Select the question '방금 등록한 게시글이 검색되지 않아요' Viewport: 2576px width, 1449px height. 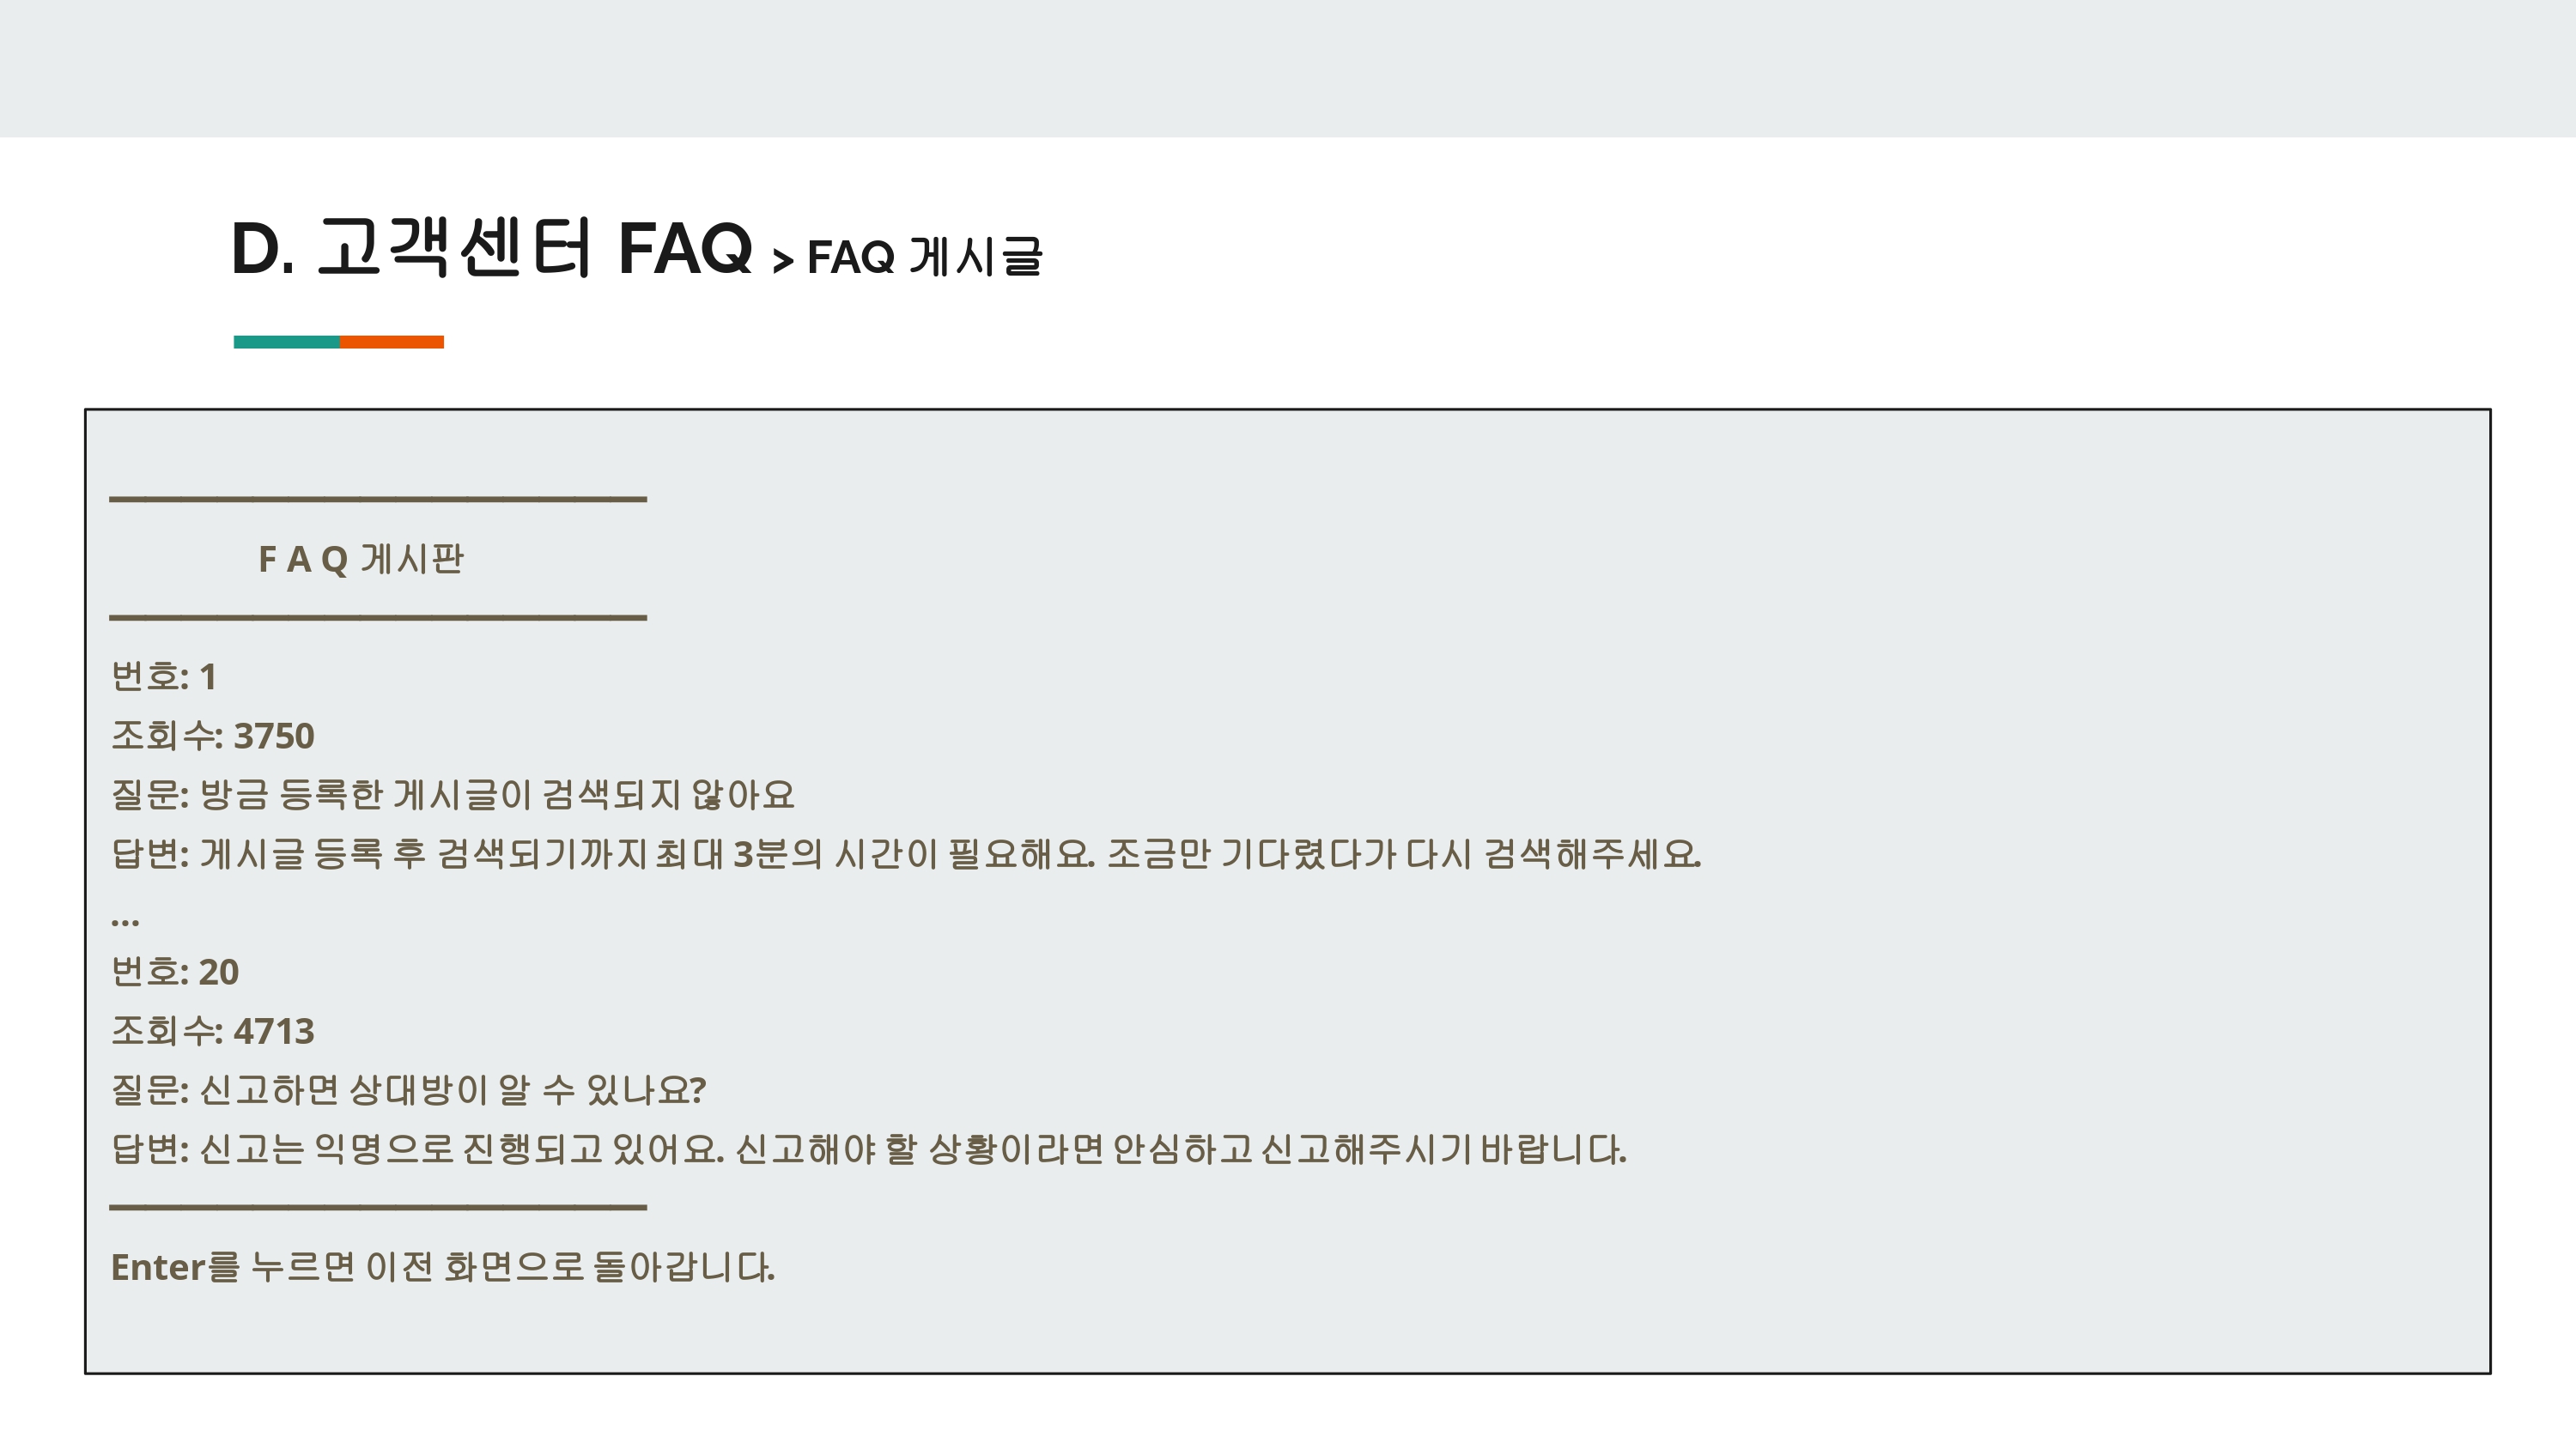point(497,795)
